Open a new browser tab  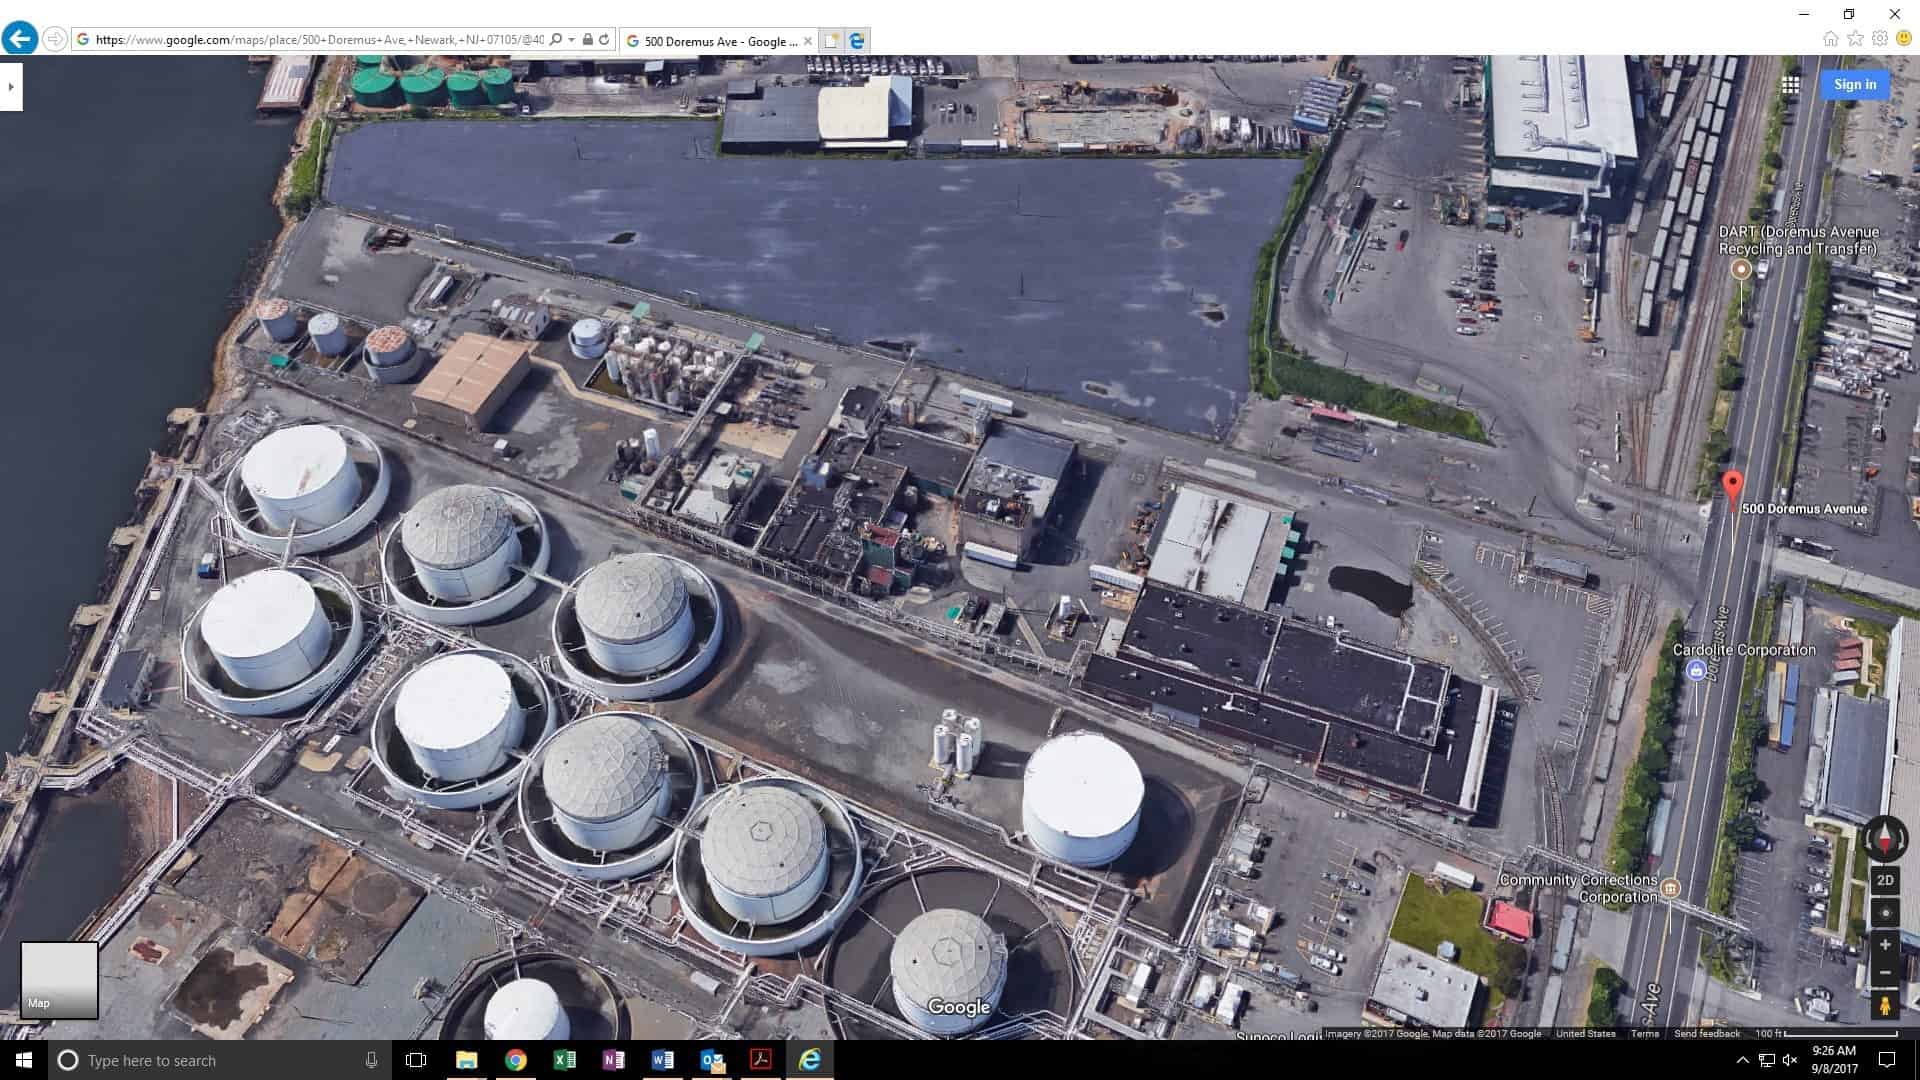pyautogui.click(x=832, y=41)
